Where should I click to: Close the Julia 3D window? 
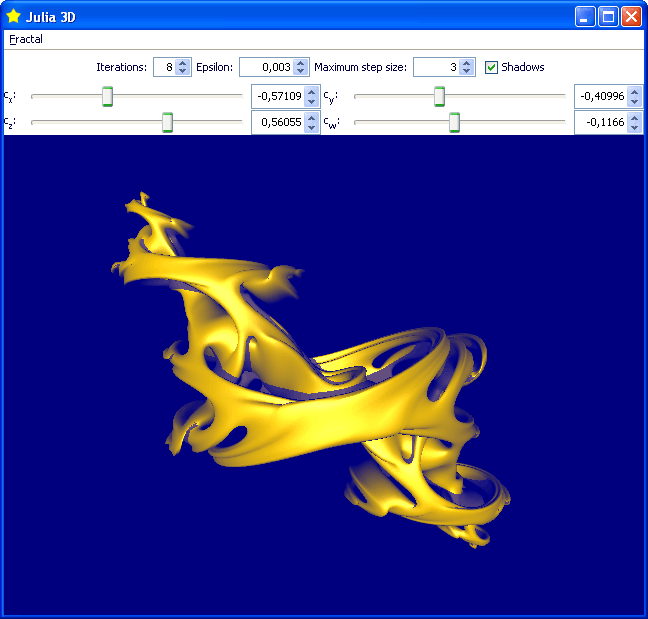coord(631,17)
